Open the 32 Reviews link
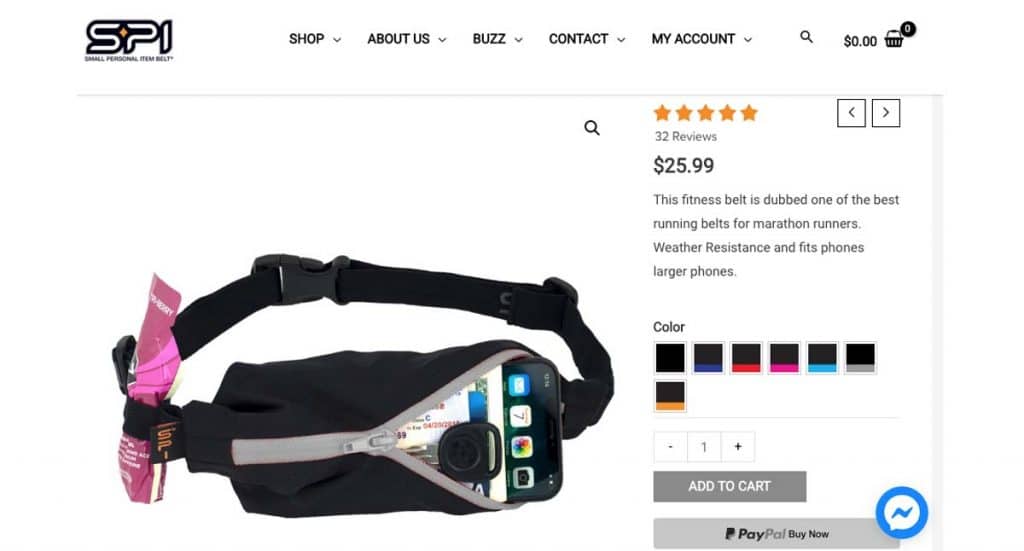Screen dimensions: 1024x551 [686, 136]
